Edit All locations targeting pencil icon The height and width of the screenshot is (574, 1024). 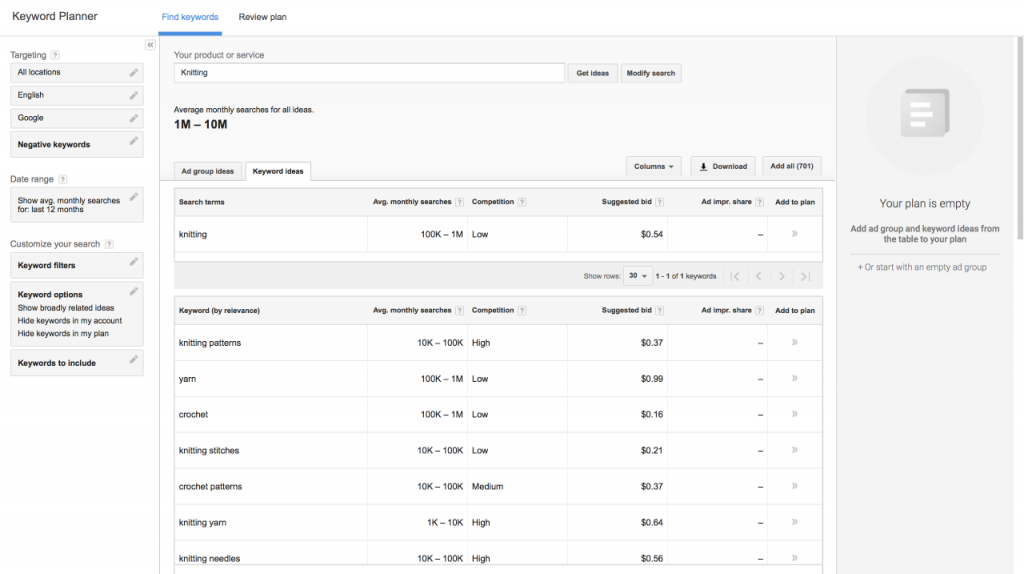pyautogui.click(x=133, y=72)
